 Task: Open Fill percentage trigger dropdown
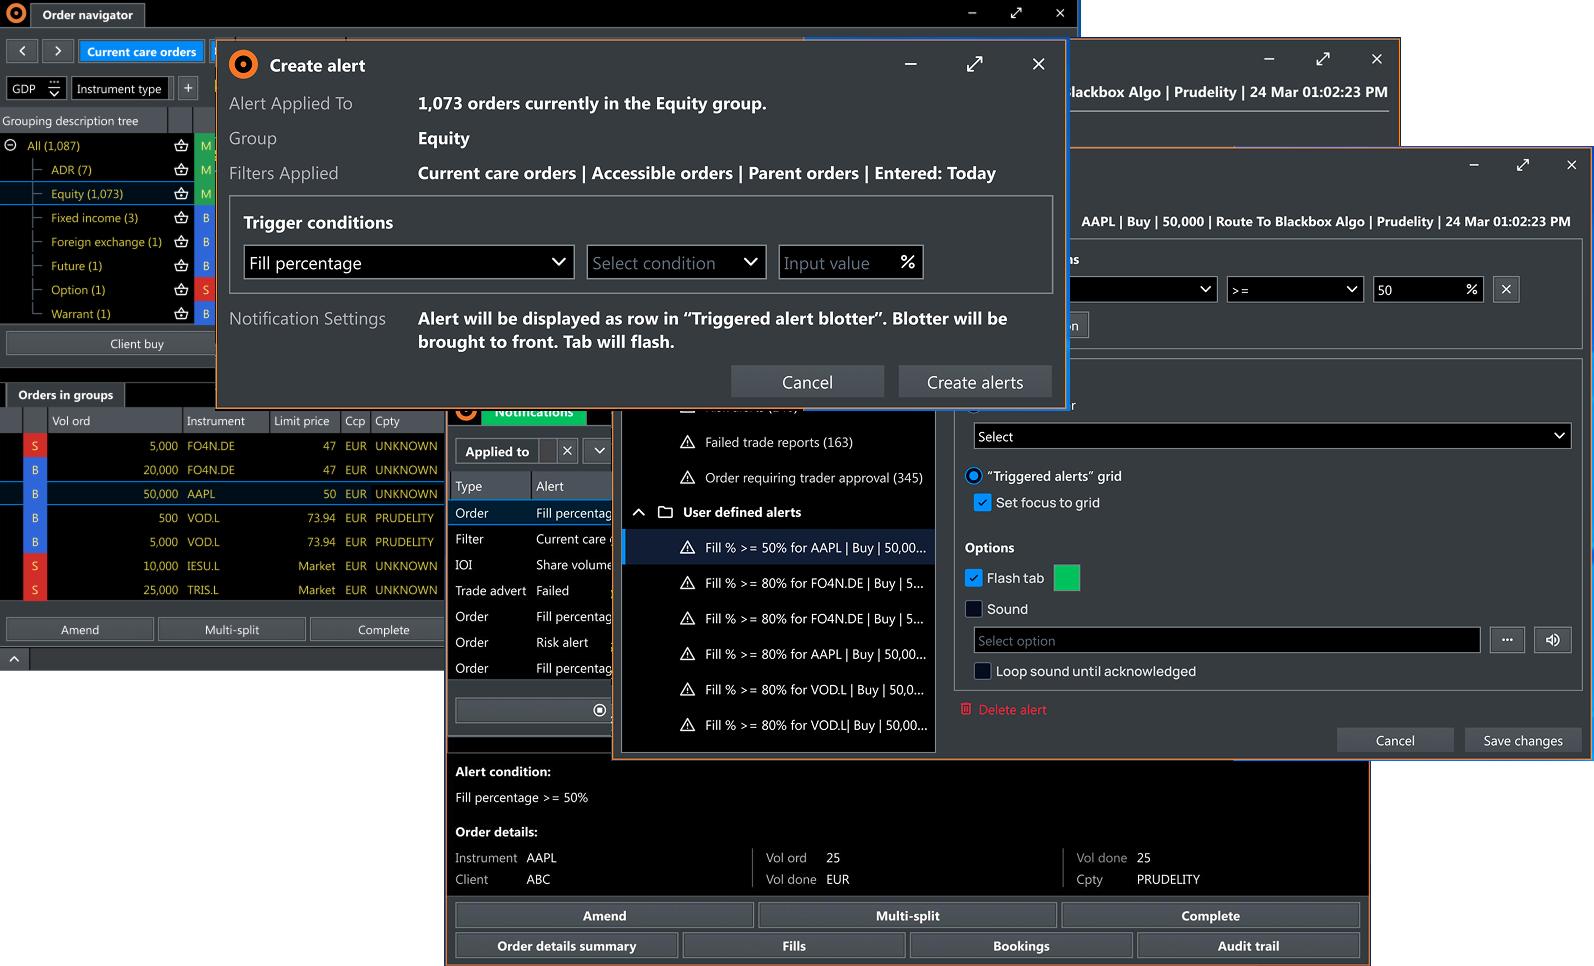[409, 262]
